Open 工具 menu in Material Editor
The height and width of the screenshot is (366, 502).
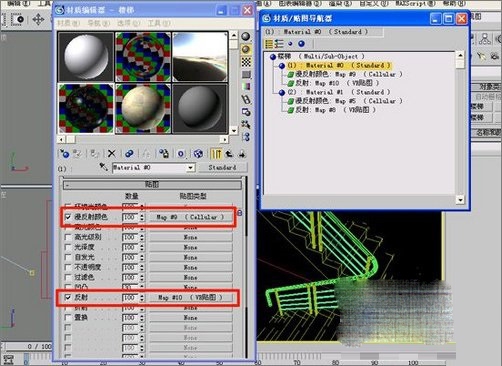(x=159, y=23)
